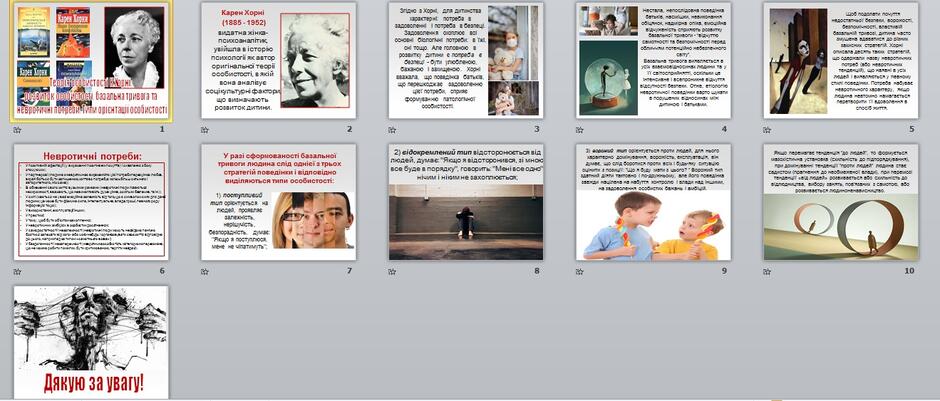Image resolution: width=940 pixels, height=401 pixels.
Task: Click the animation star icon under slide 9
Action: 580,272
